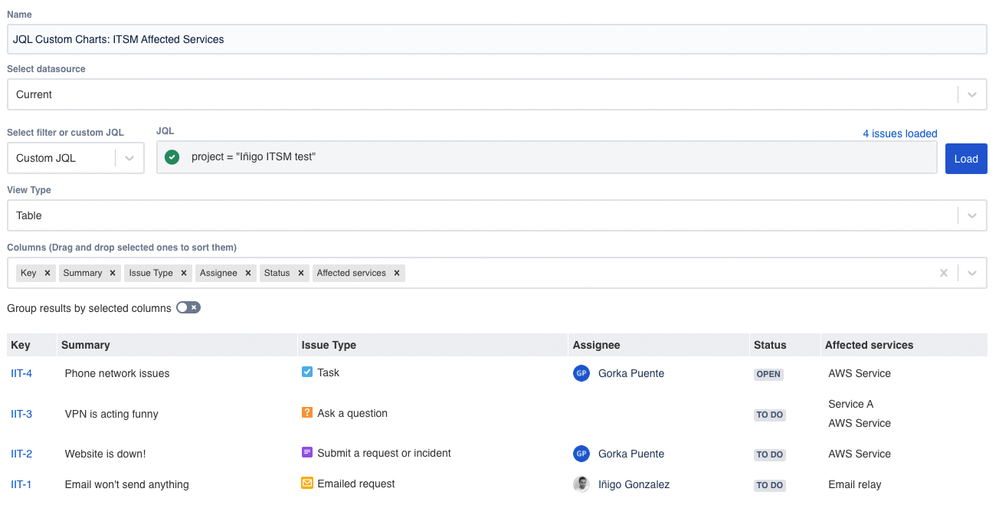Click the green JQL valid checkmark icon

172,157
